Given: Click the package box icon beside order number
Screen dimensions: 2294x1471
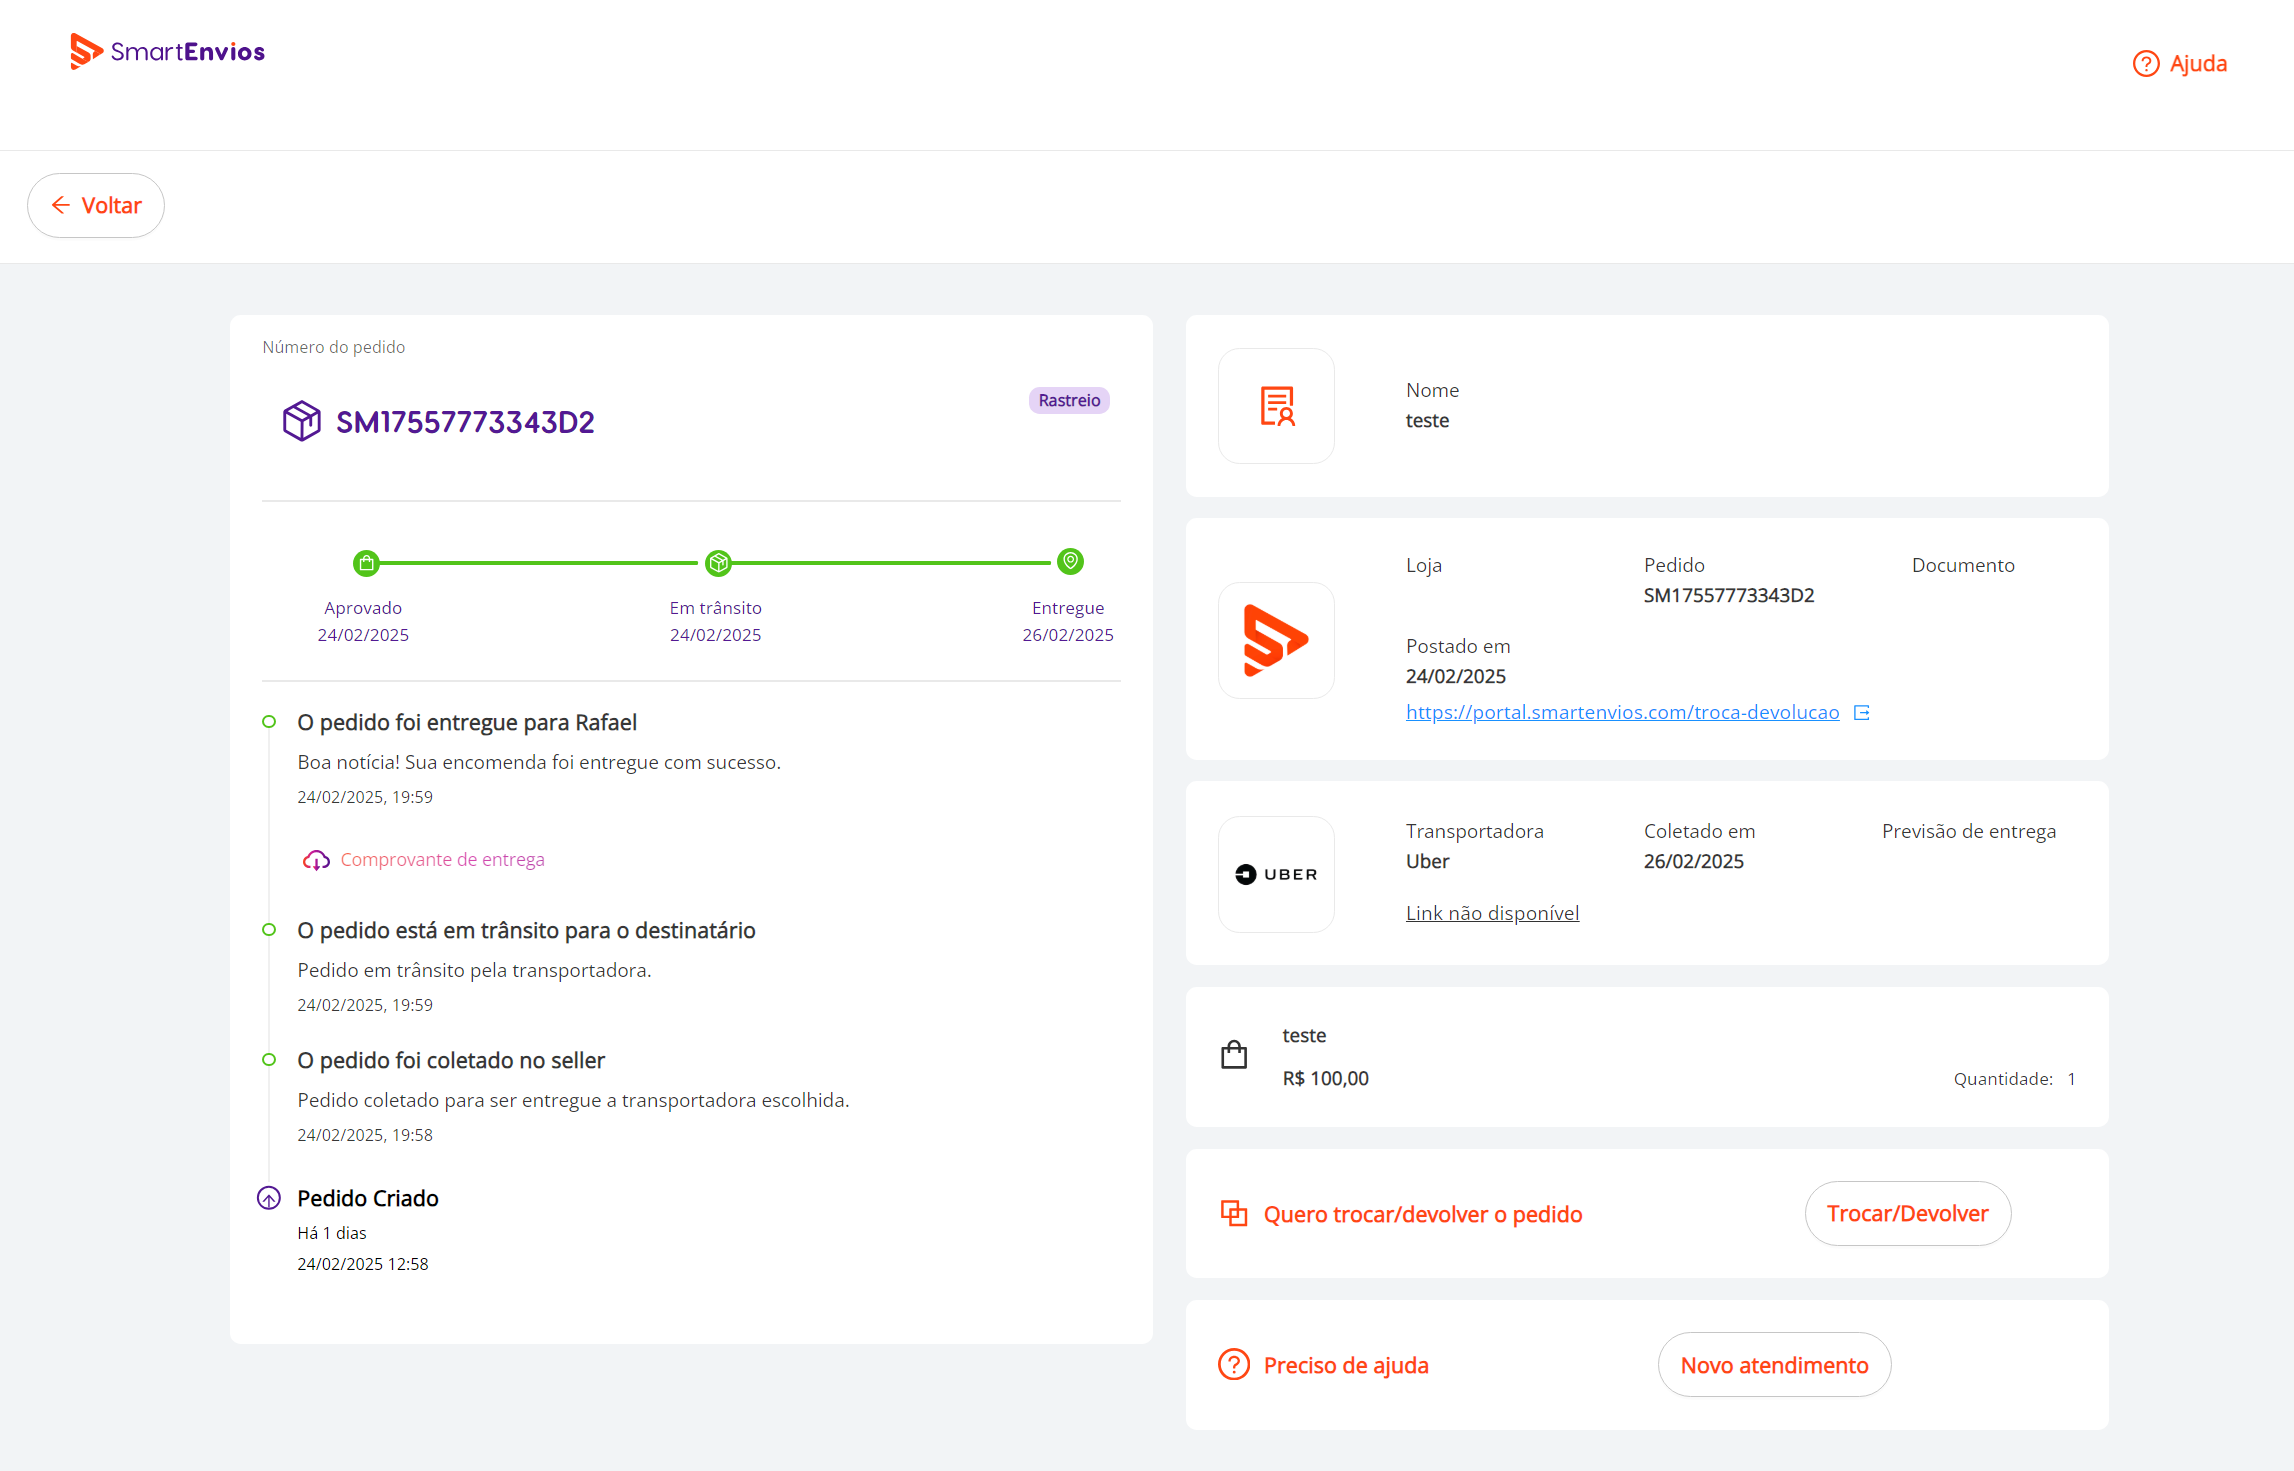Looking at the screenshot, I should tap(301, 421).
